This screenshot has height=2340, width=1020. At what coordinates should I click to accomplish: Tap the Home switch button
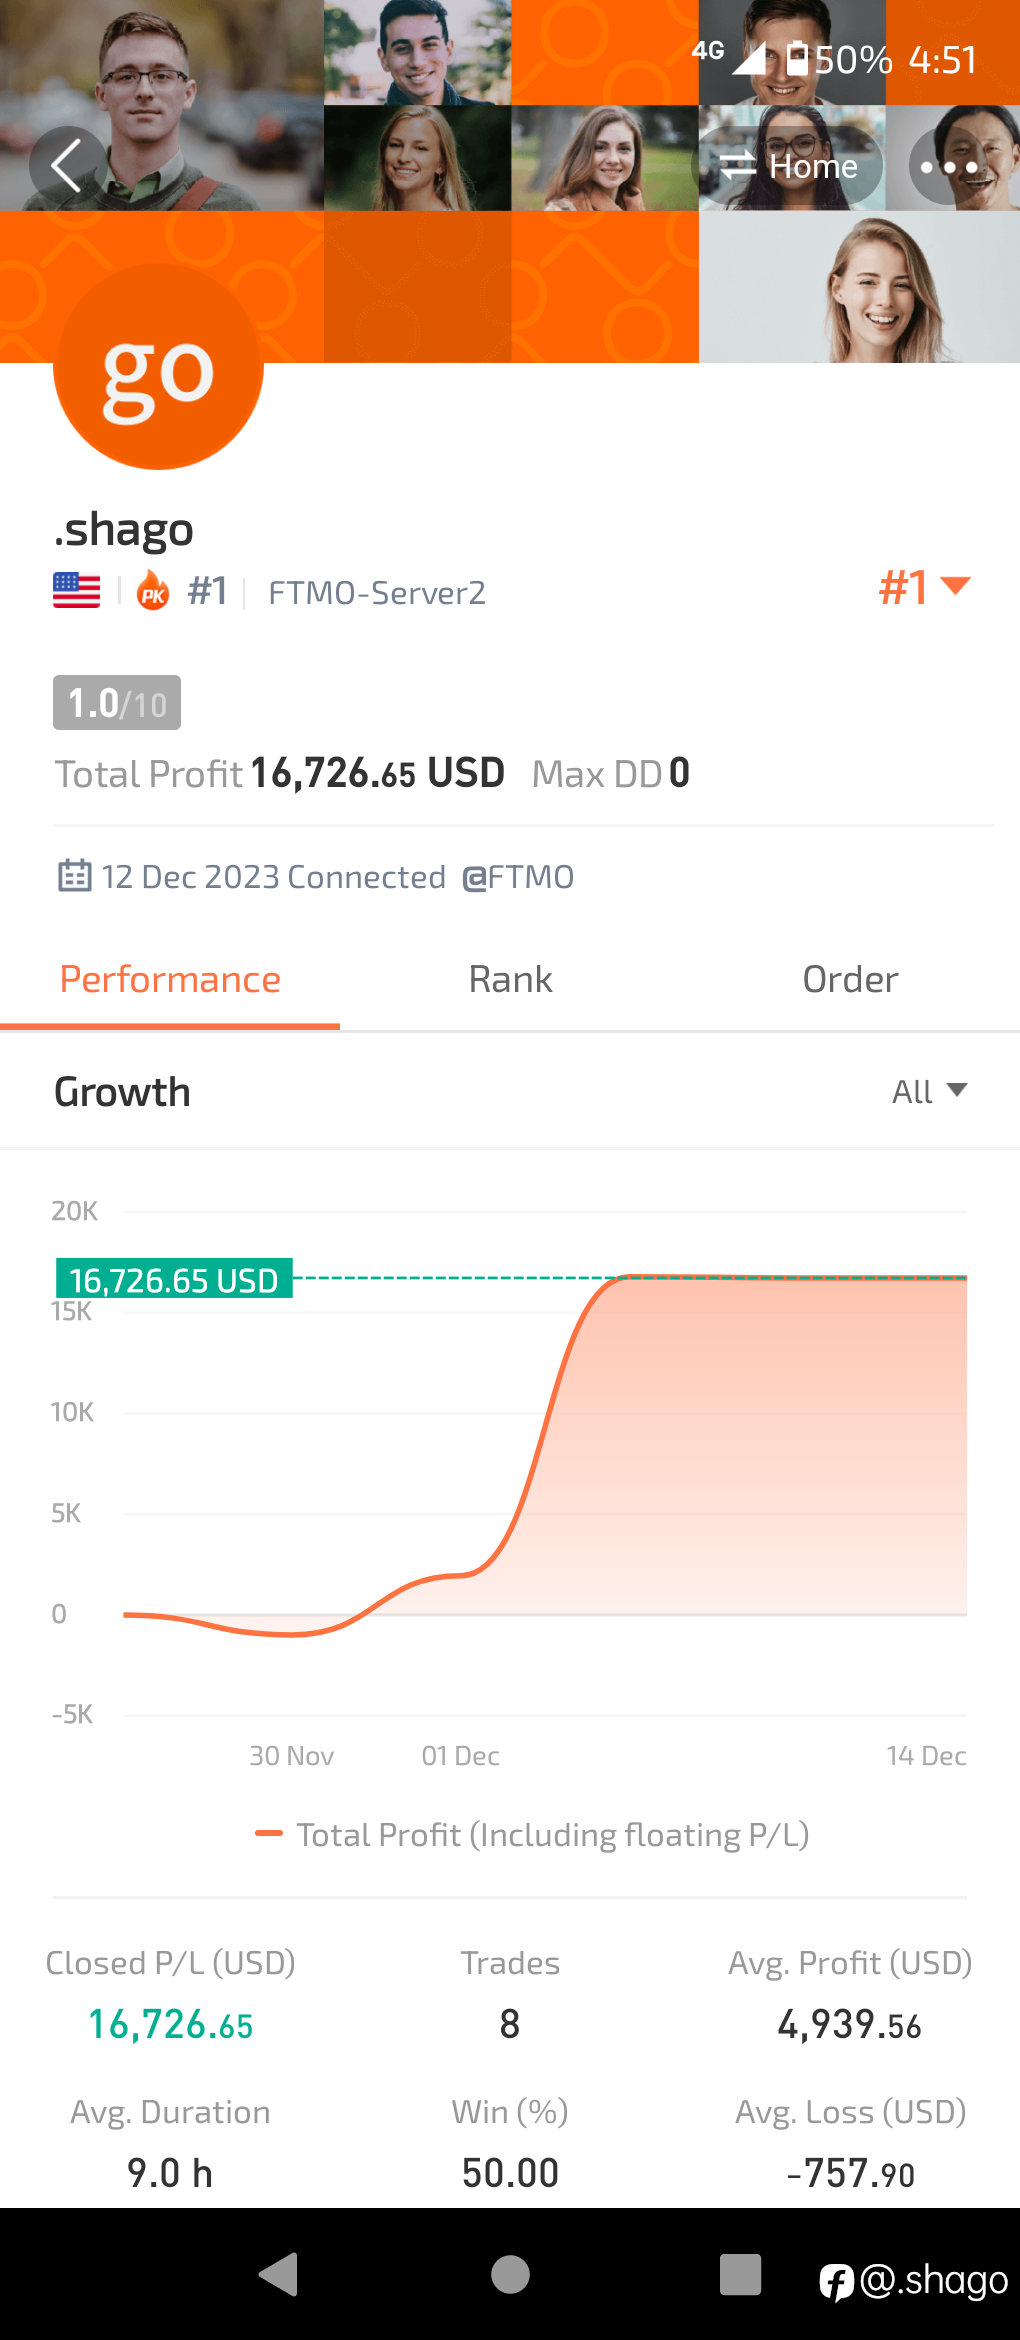coord(789,166)
